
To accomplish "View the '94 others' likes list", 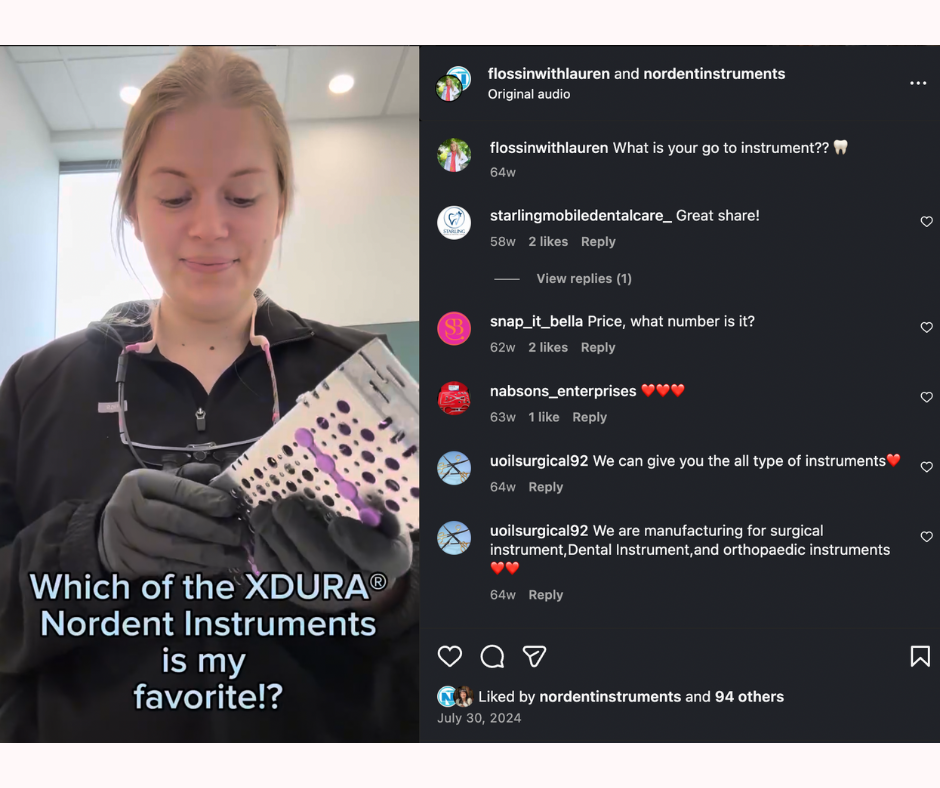I will click(x=749, y=697).
